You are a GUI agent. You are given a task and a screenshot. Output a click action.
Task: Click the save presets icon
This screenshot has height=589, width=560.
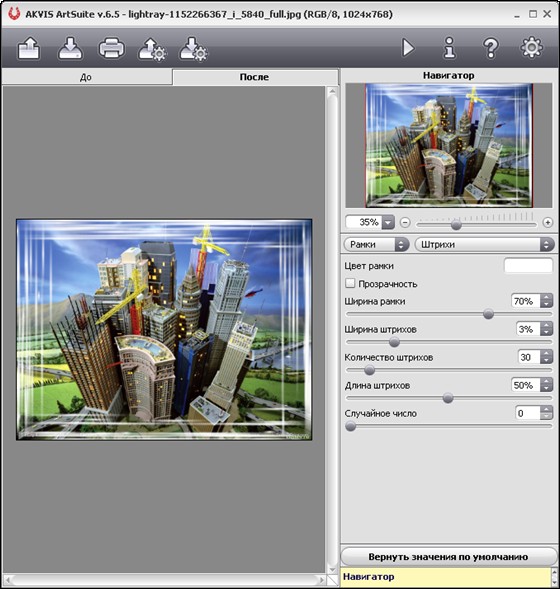[x=193, y=49]
